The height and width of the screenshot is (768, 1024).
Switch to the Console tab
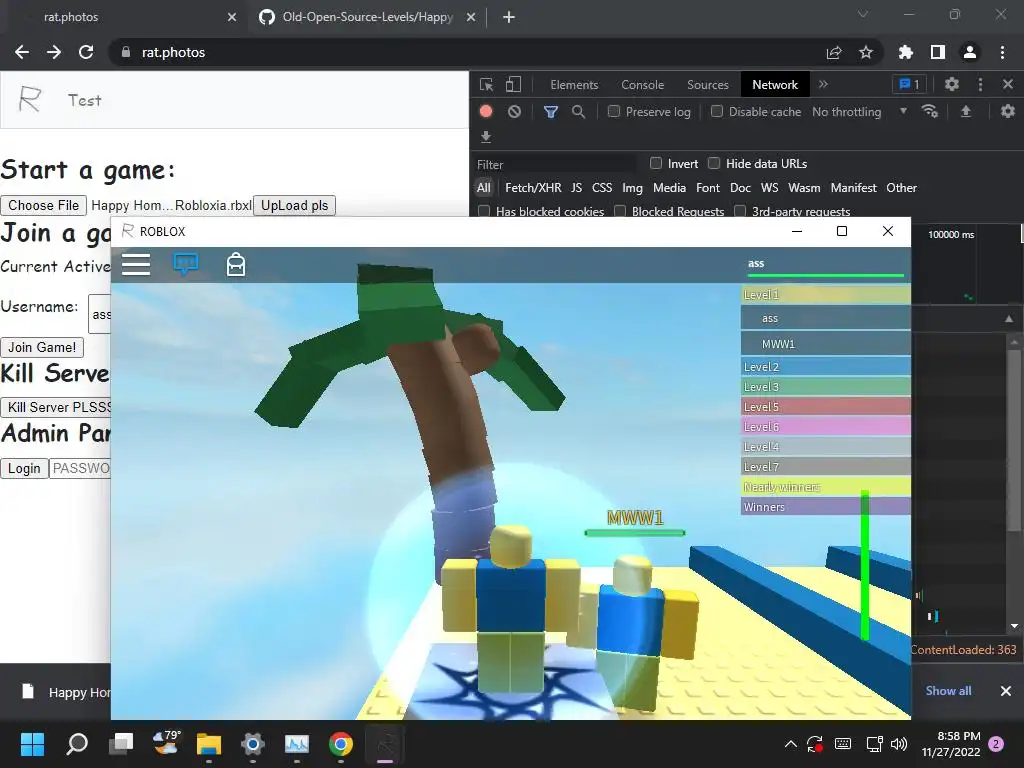pos(643,85)
